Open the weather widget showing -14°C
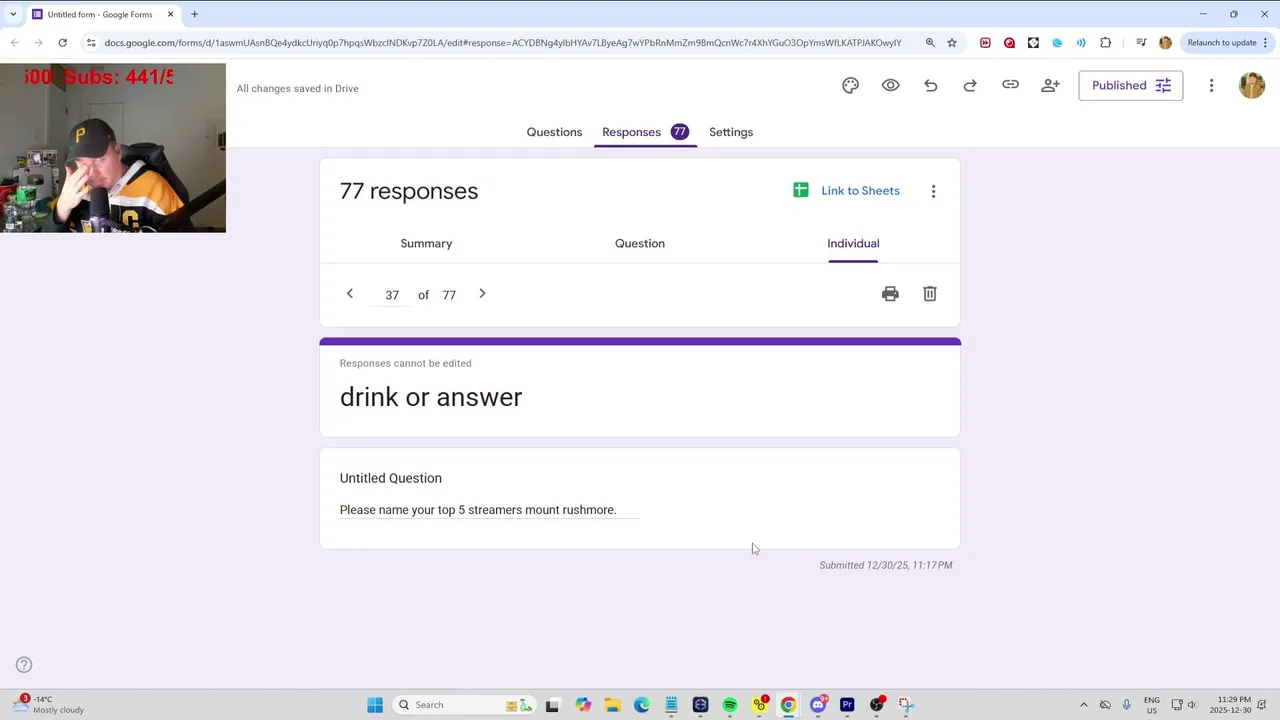This screenshot has height=720, width=1280. pos(48,704)
